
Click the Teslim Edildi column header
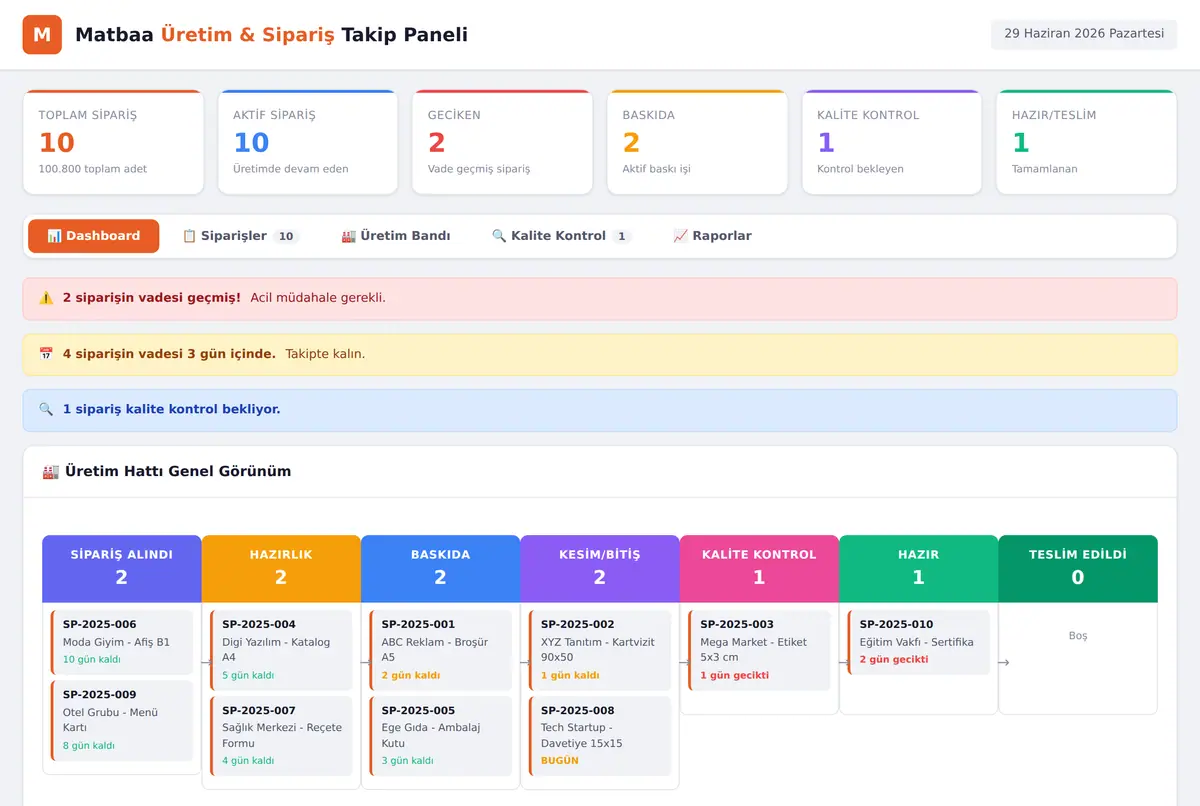(1078, 568)
